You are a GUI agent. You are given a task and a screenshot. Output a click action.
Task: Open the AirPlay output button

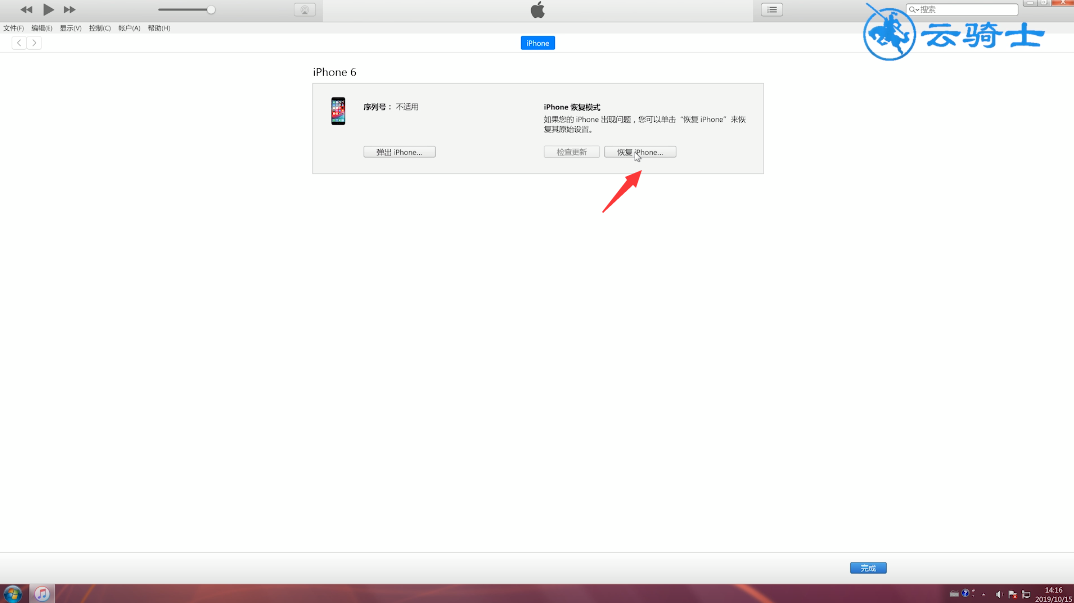click(x=305, y=10)
